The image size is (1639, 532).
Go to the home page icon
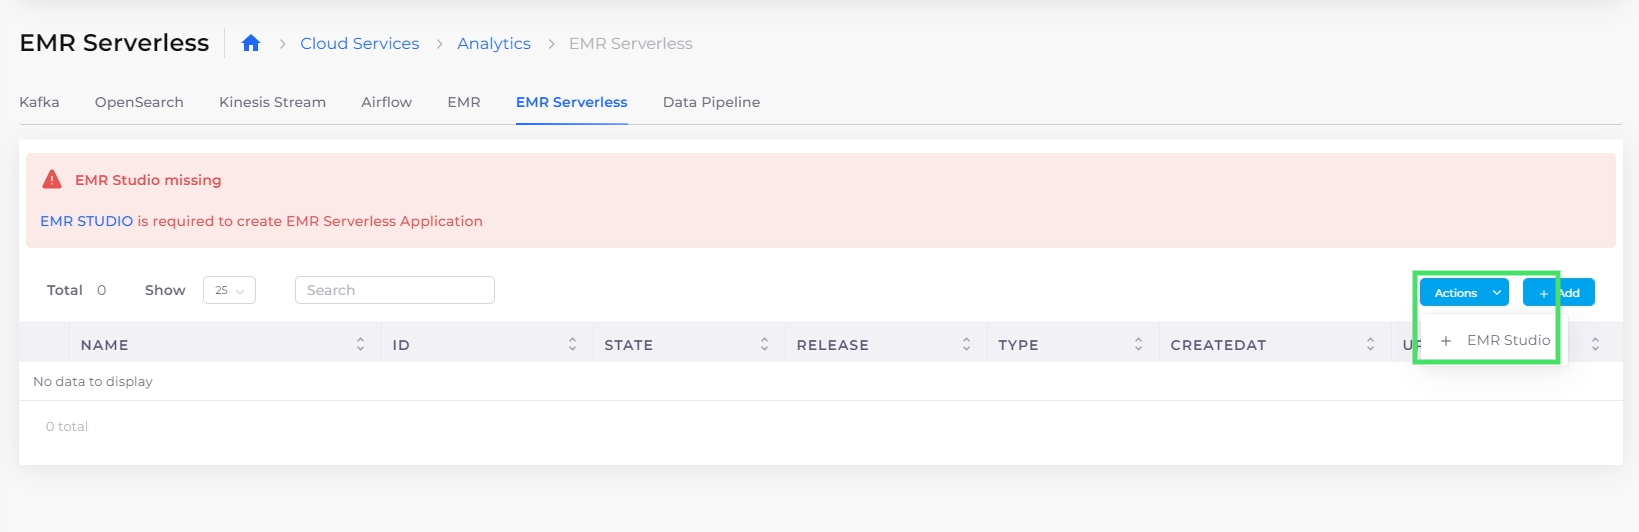251,43
